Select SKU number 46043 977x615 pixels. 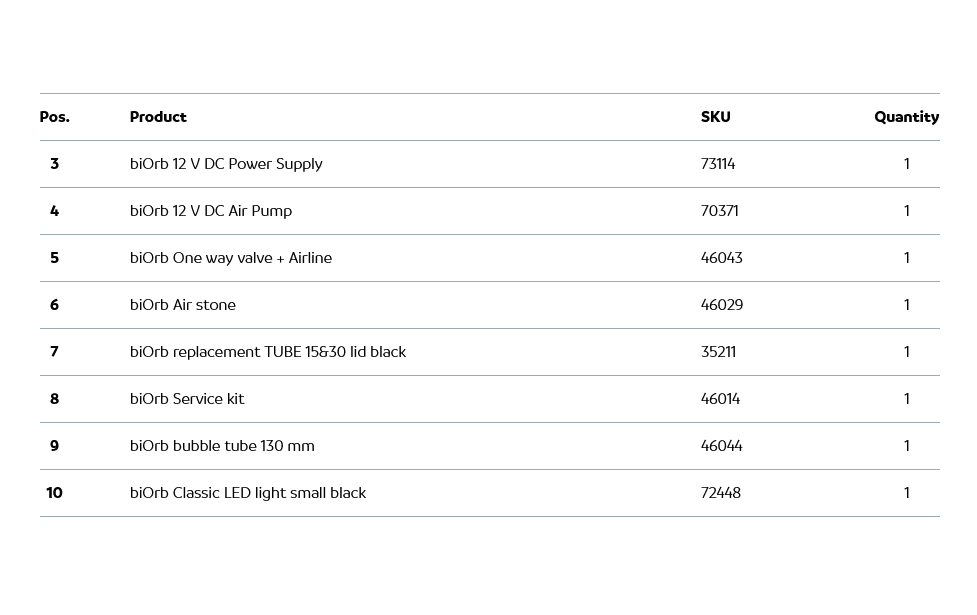722,258
